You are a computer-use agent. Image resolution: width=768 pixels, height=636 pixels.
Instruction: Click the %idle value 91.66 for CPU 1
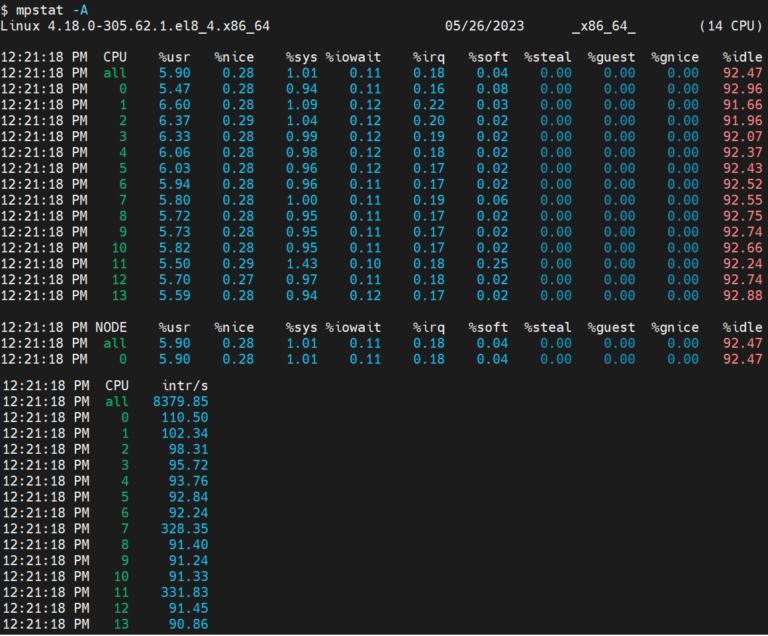pos(742,104)
